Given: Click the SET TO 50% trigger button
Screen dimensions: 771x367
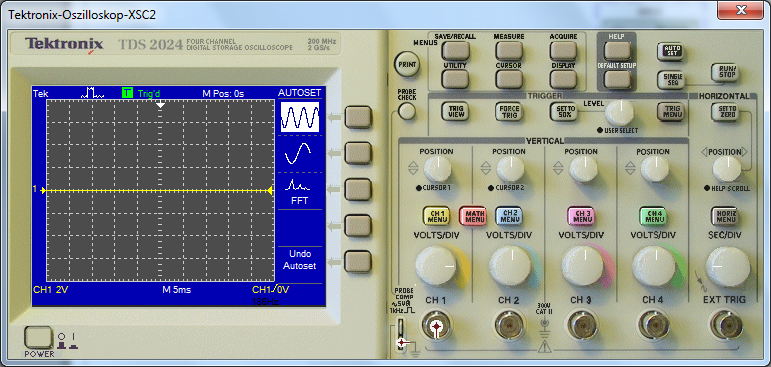Looking at the screenshot, I should click(563, 111).
